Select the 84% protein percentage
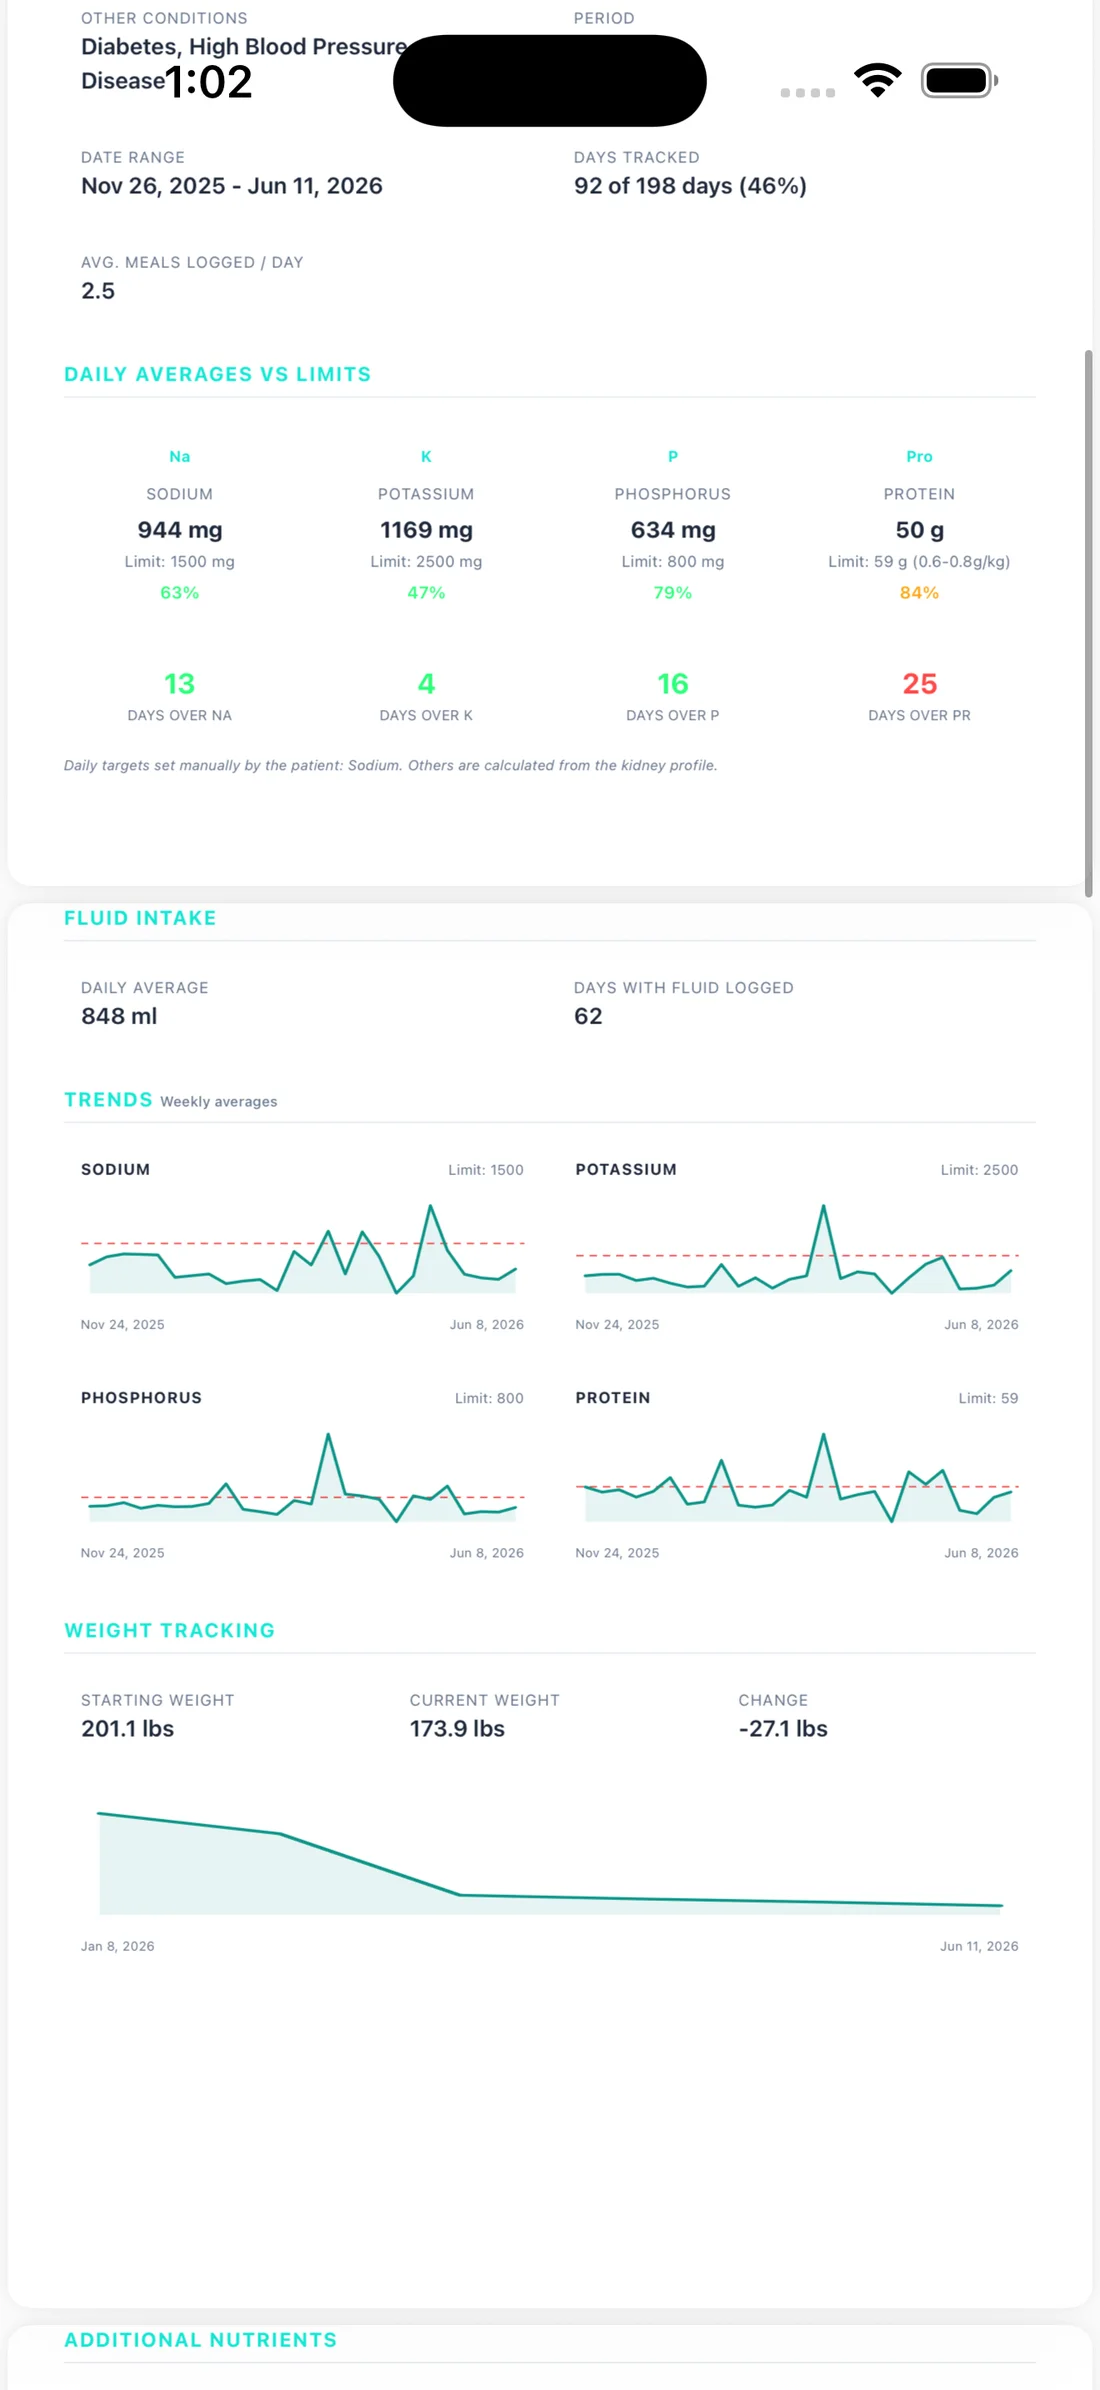 coord(919,593)
